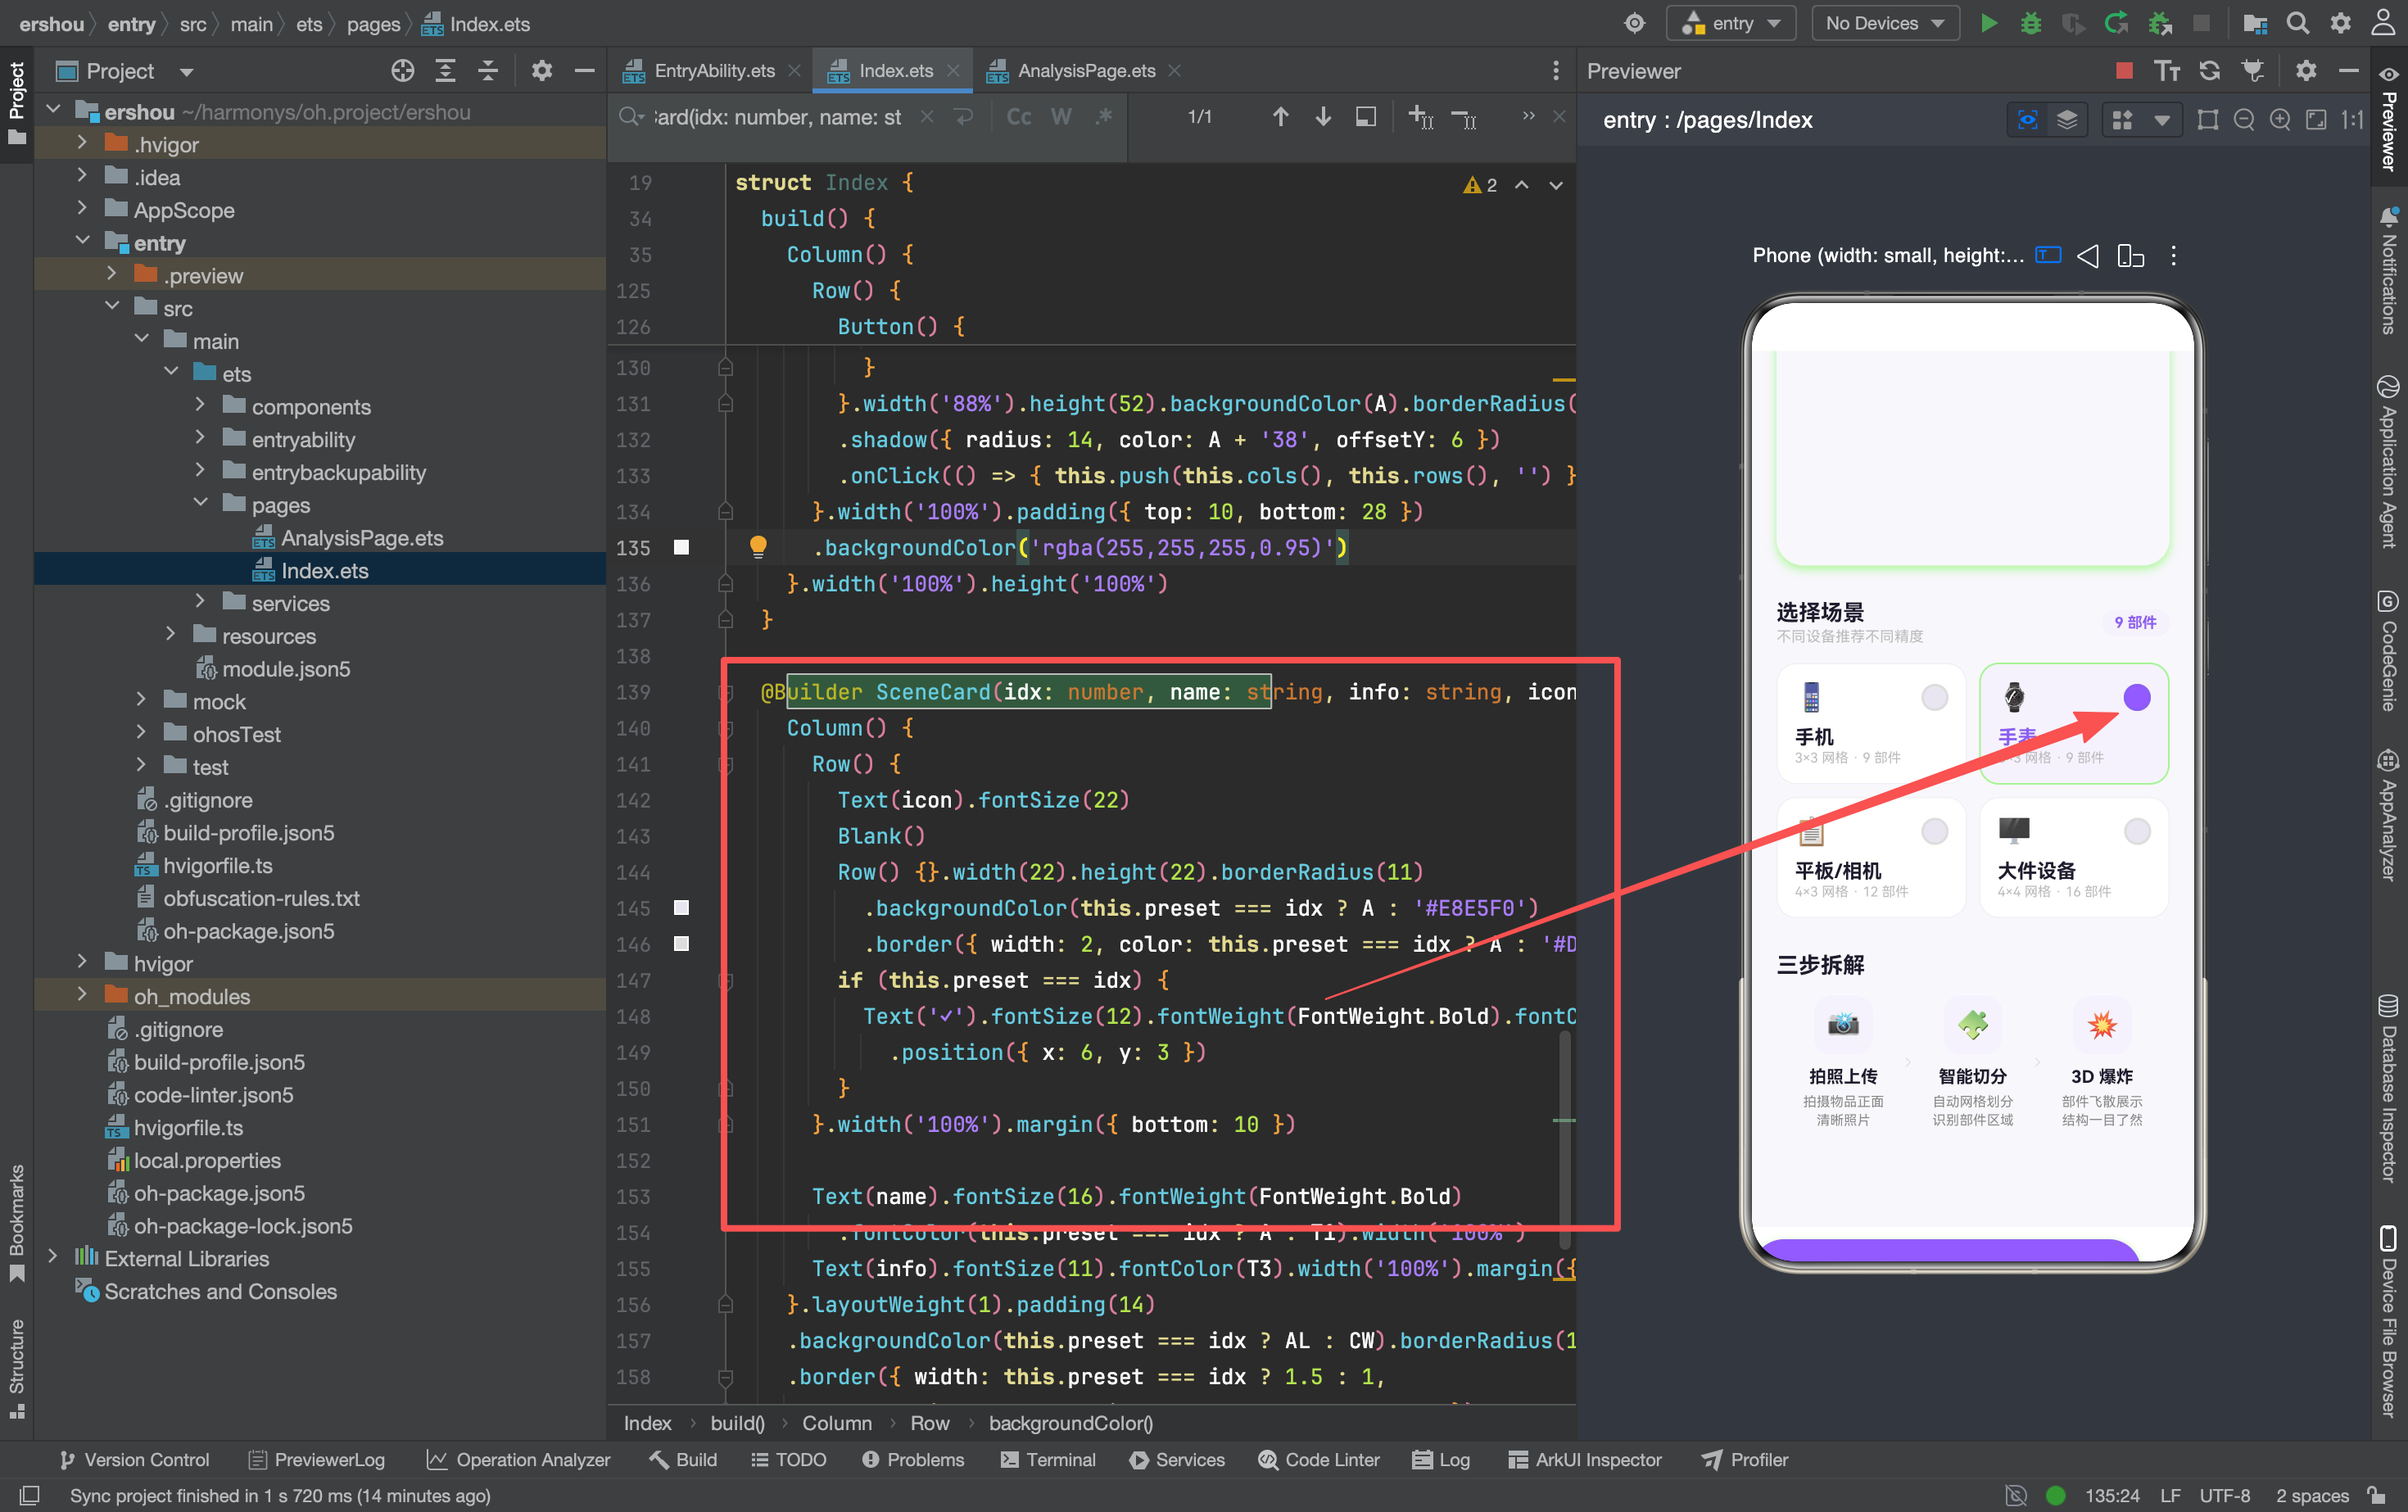Open ArkUI Inspector tool window
The width and height of the screenshot is (2408, 1512).
tap(1585, 1460)
